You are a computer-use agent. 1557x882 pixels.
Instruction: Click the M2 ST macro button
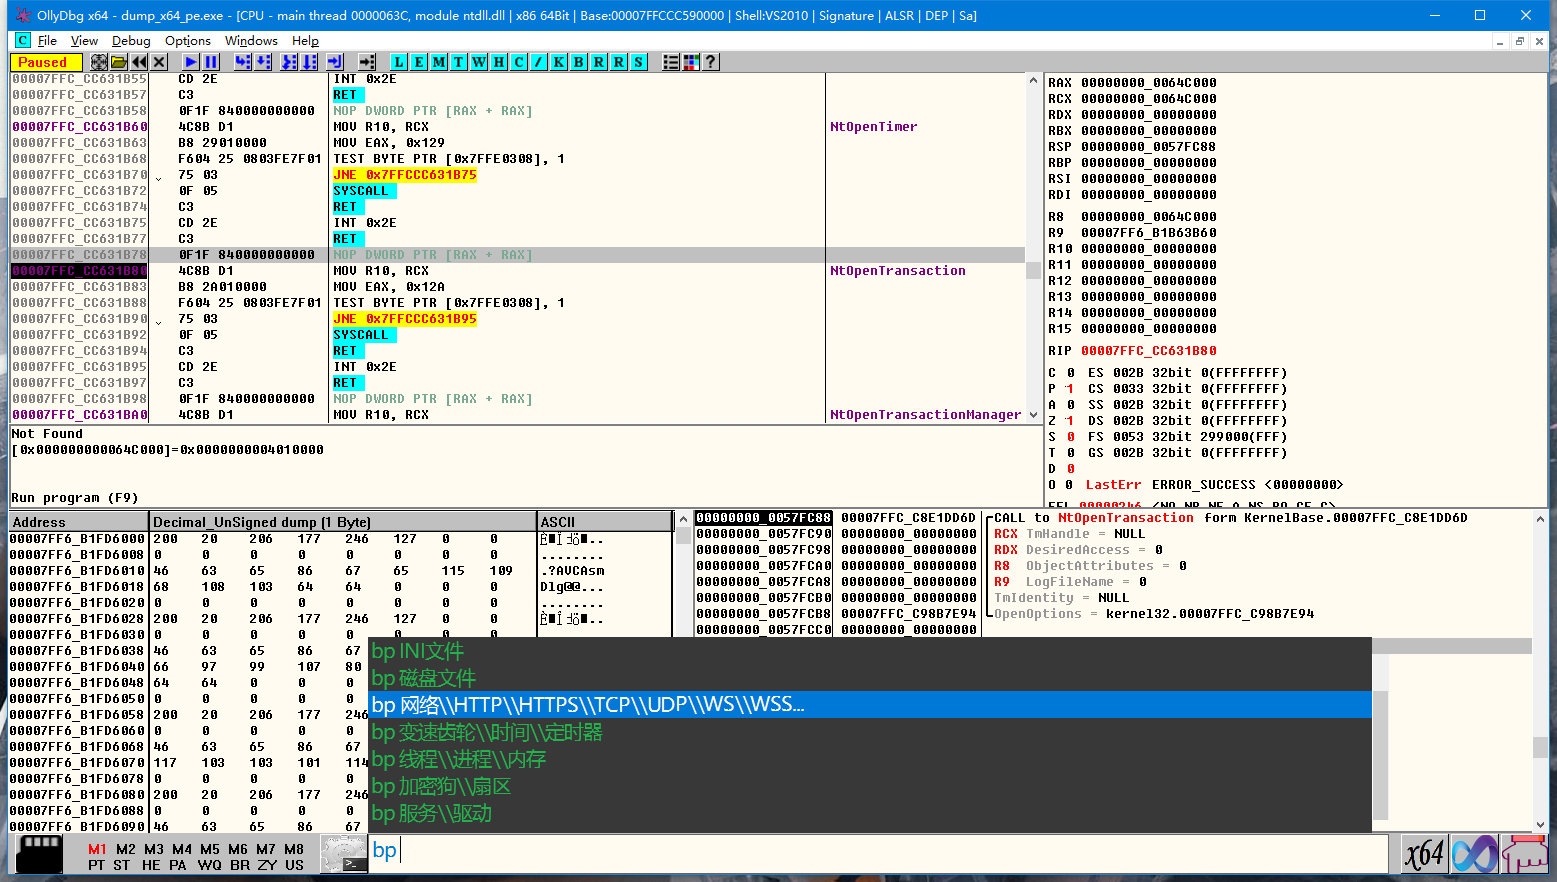(x=124, y=857)
